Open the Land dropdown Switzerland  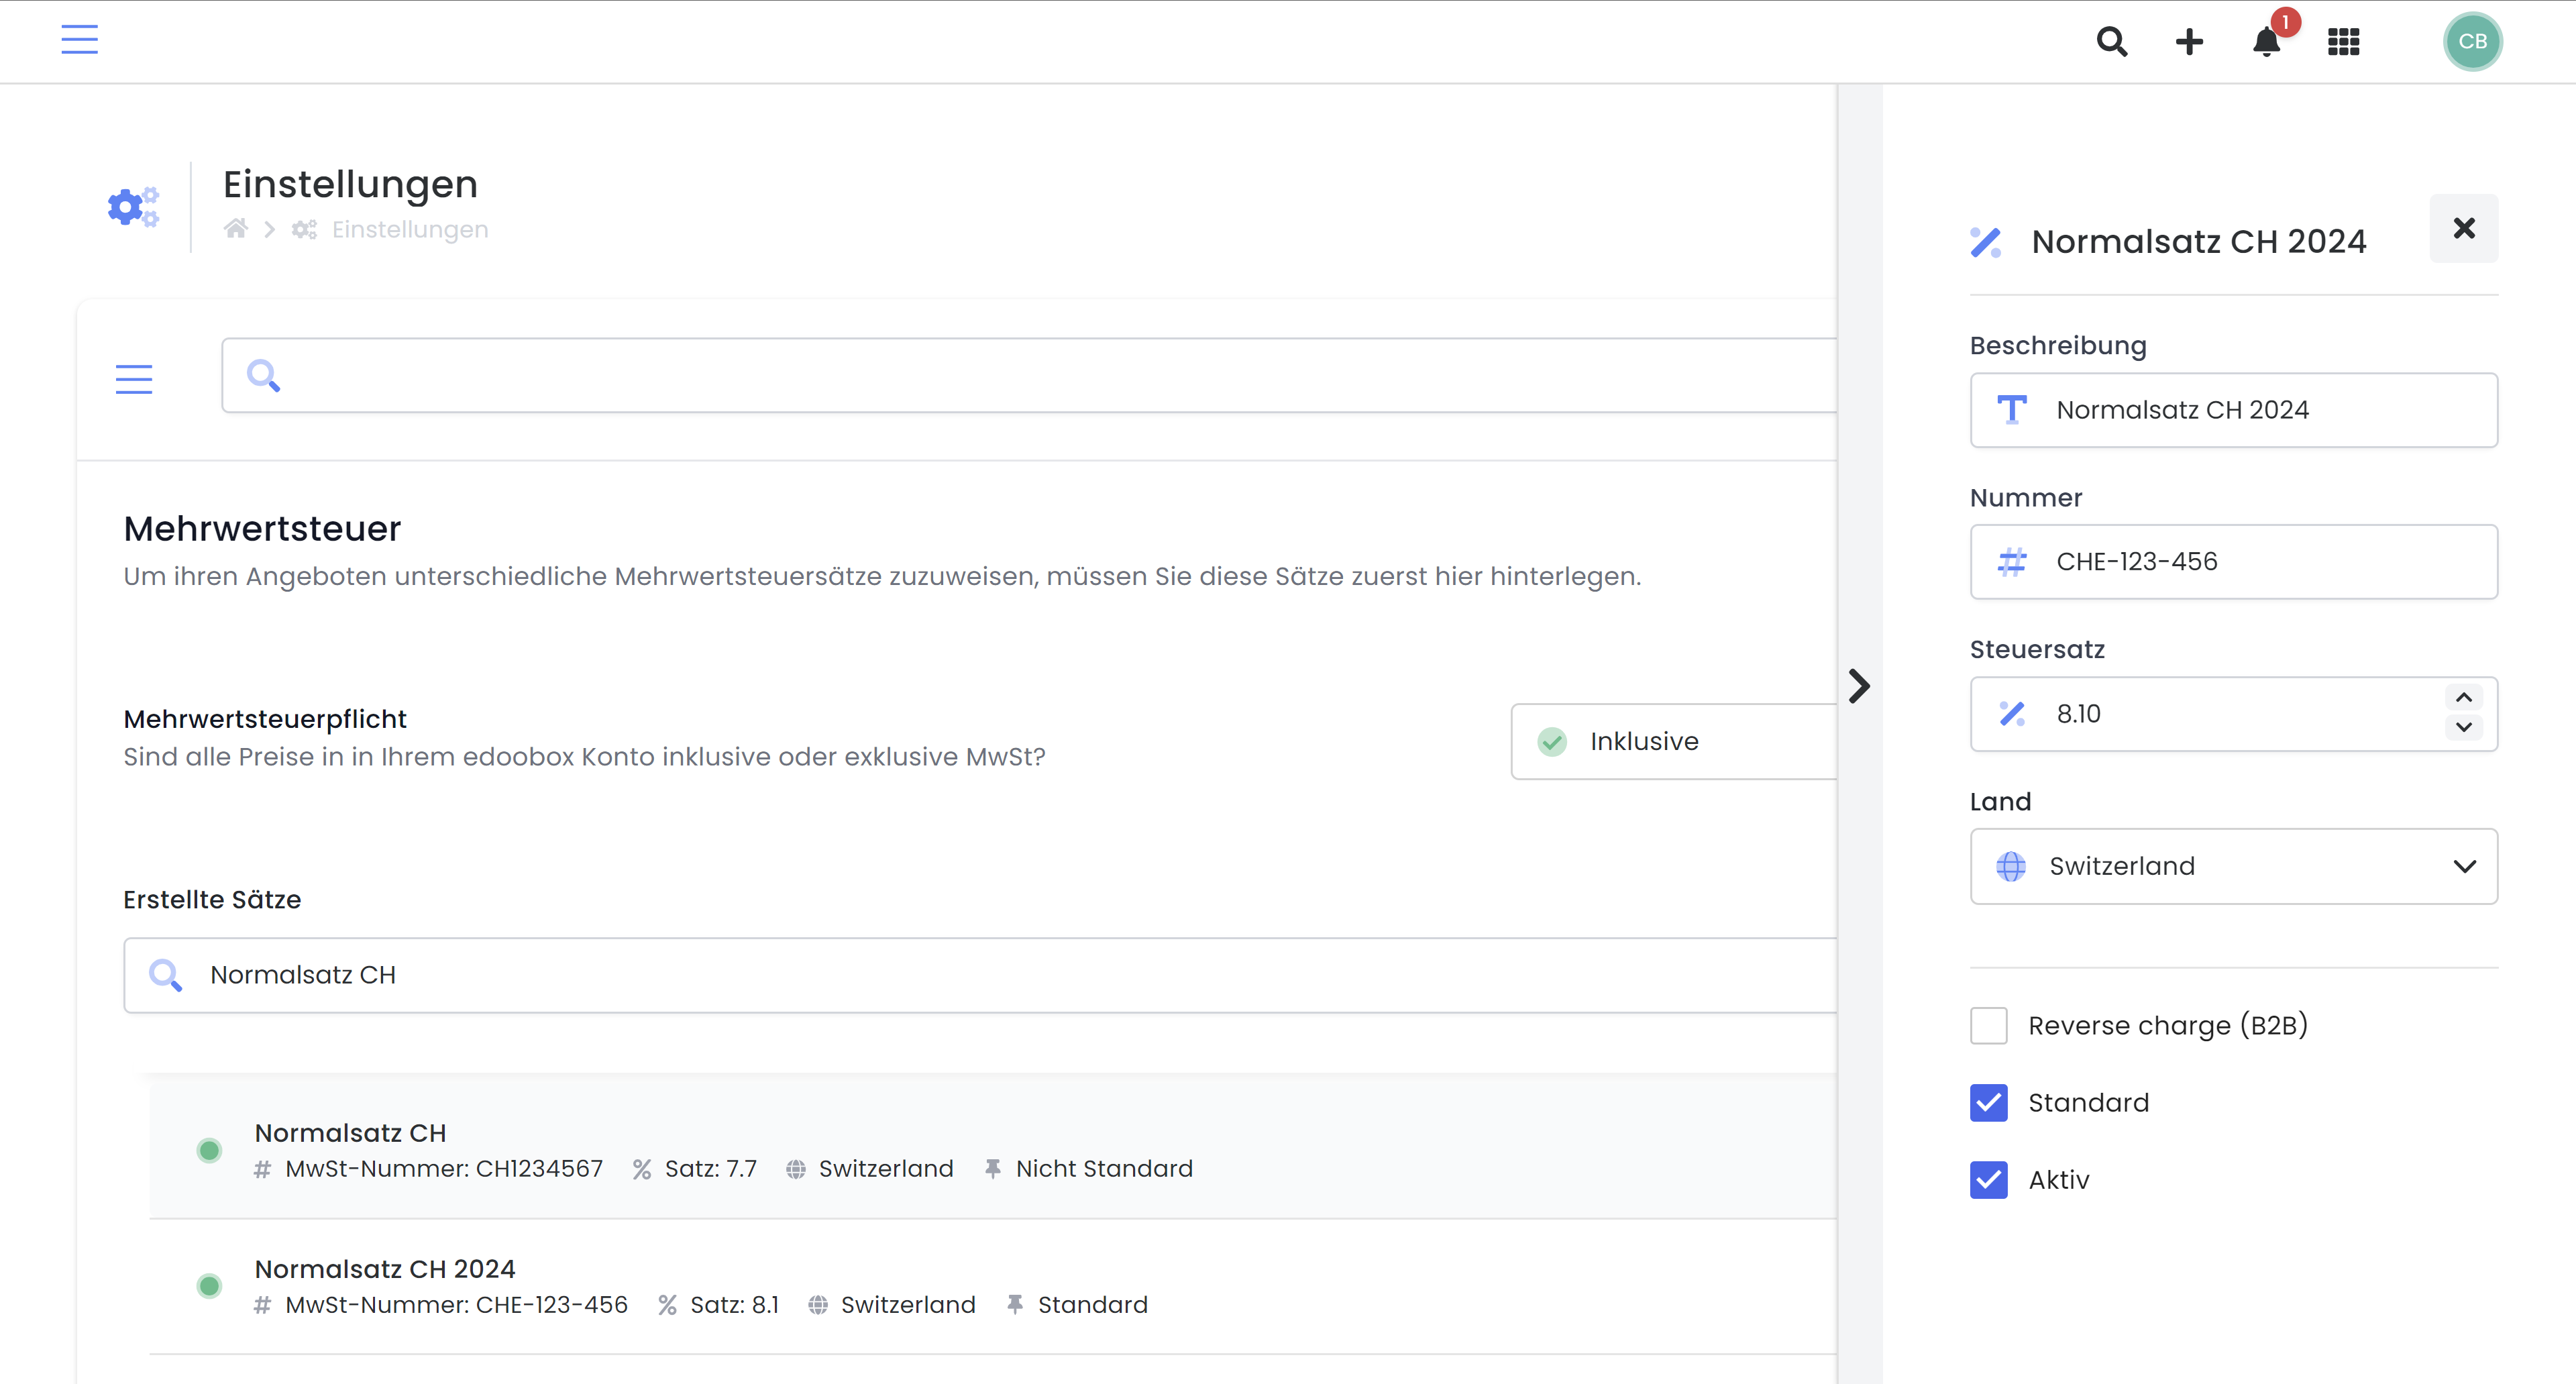(x=2234, y=866)
